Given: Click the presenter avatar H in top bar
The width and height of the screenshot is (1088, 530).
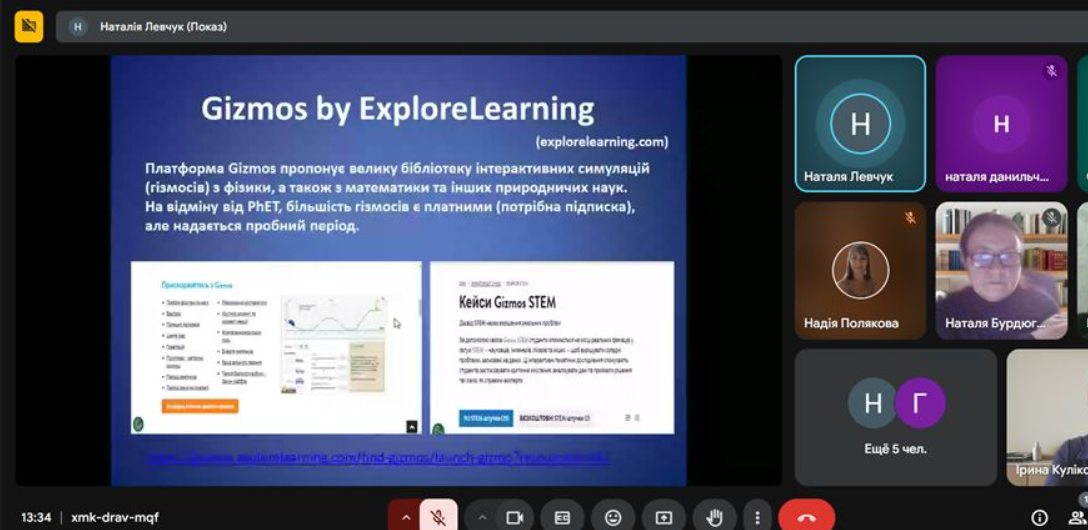Looking at the screenshot, I should (78, 26).
